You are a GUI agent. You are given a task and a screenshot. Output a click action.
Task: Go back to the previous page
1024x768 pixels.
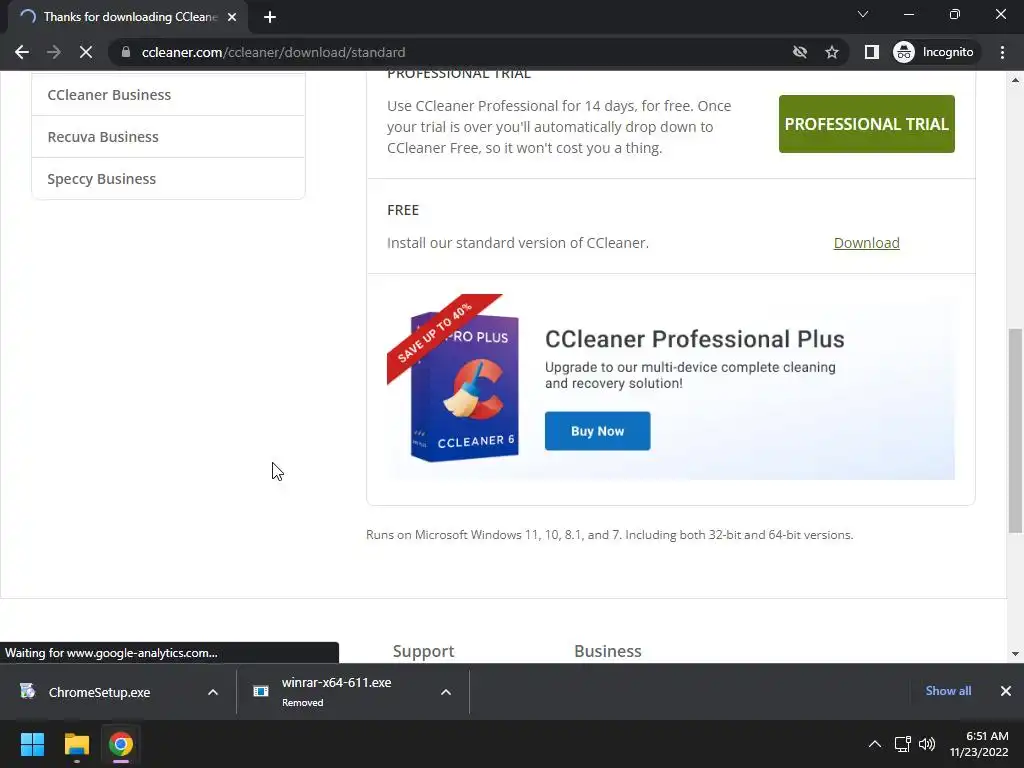[x=22, y=52]
